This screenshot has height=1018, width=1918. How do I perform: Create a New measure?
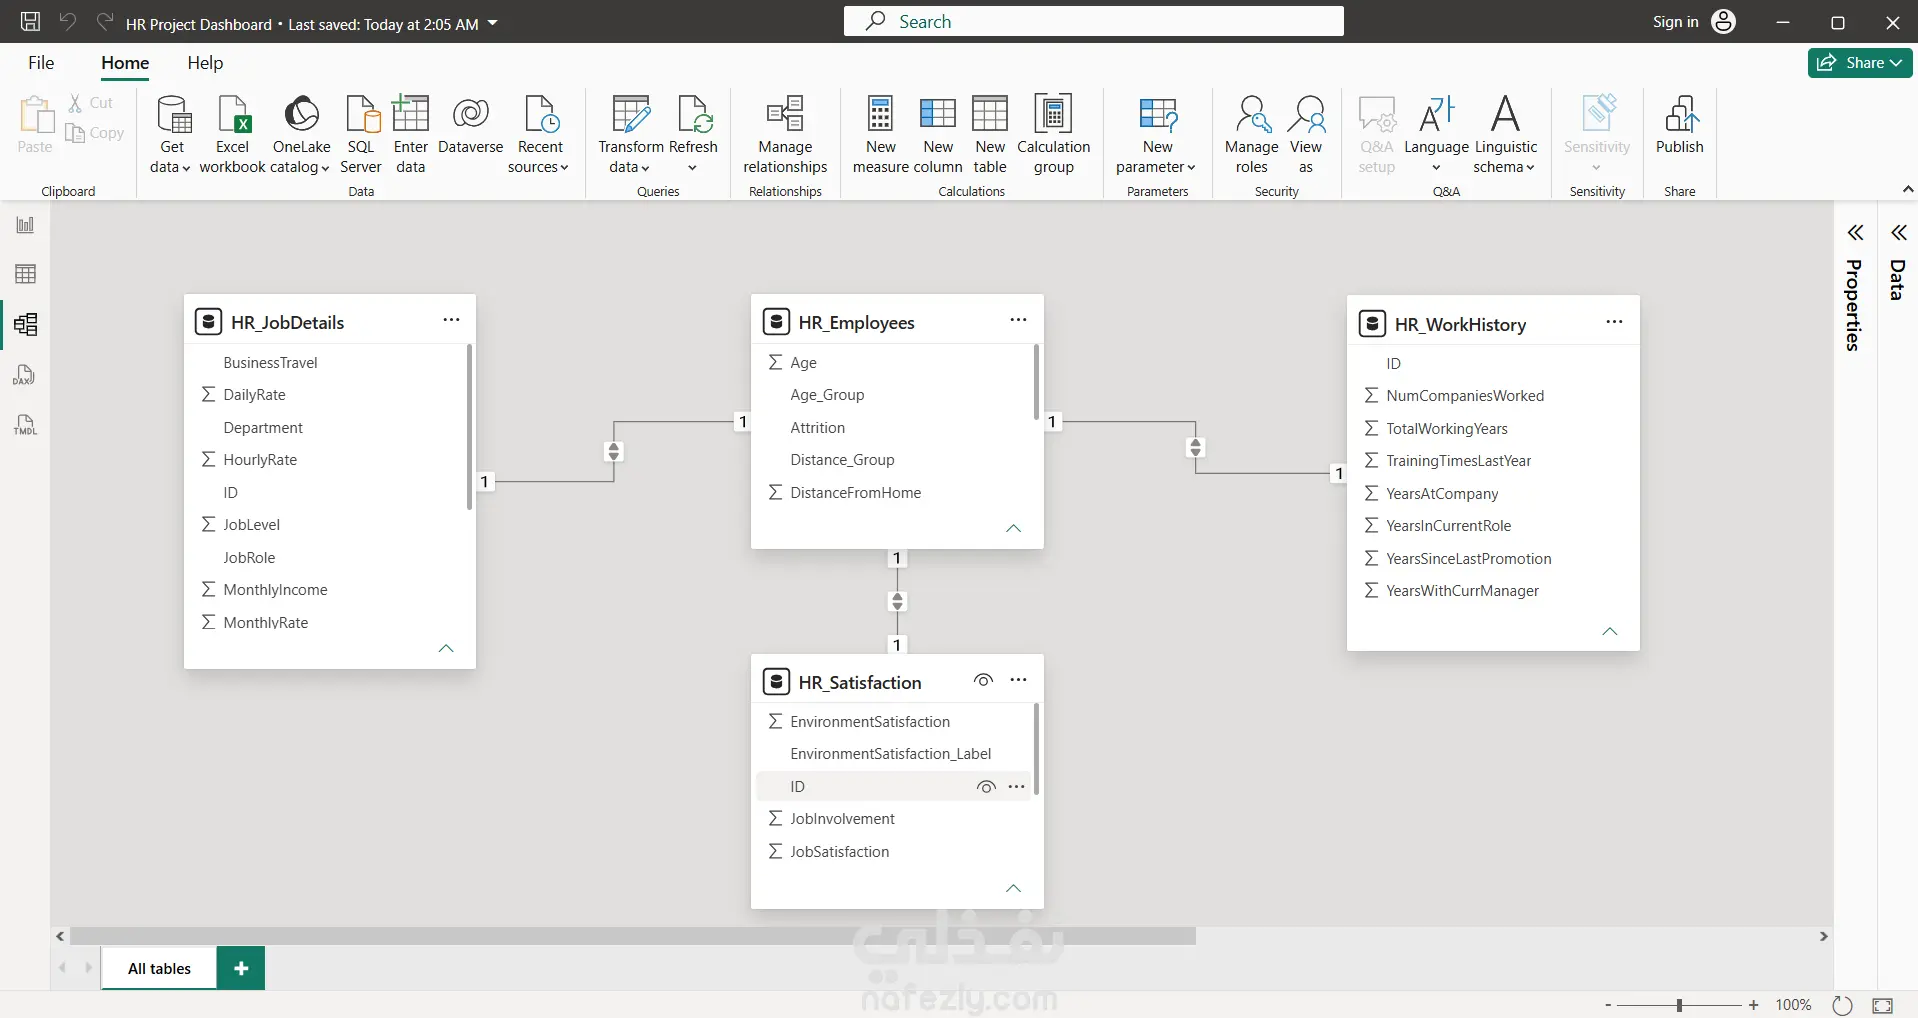[x=881, y=135]
